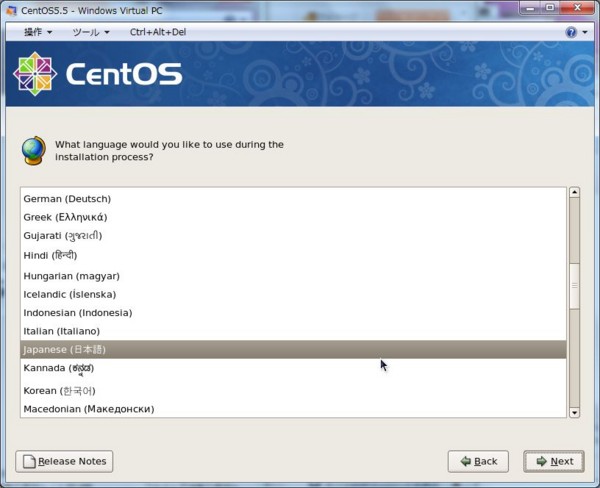This screenshot has height=488, width=600.
Task: Pick Hungarian (magyar) from the list
Action: 293,276
